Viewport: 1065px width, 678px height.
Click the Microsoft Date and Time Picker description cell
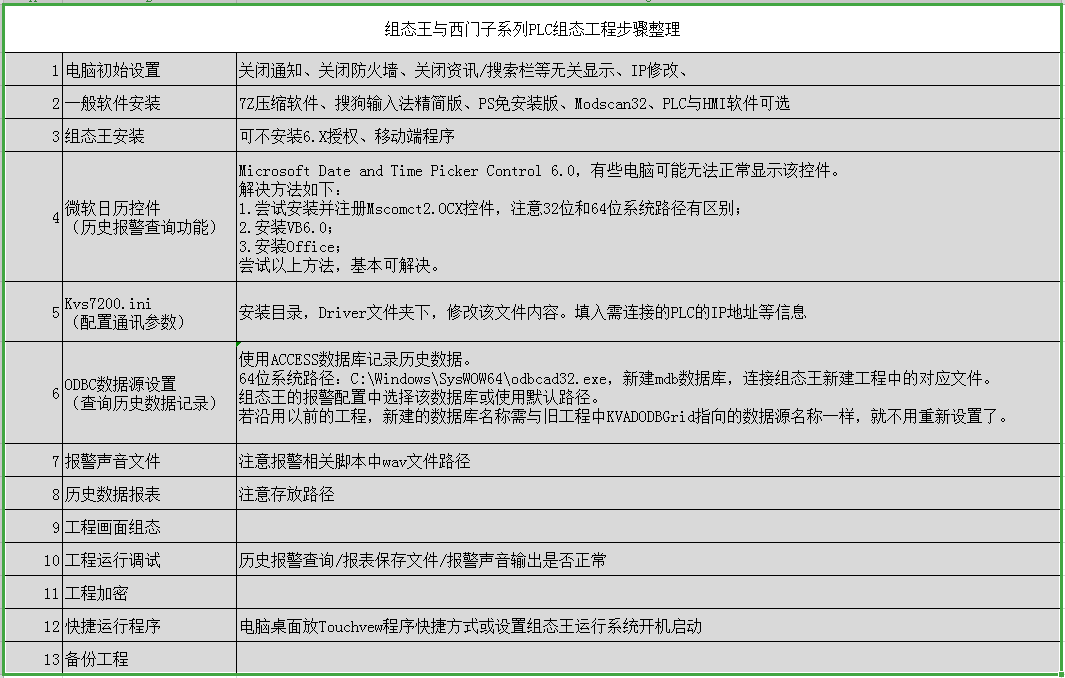point(648,217)
